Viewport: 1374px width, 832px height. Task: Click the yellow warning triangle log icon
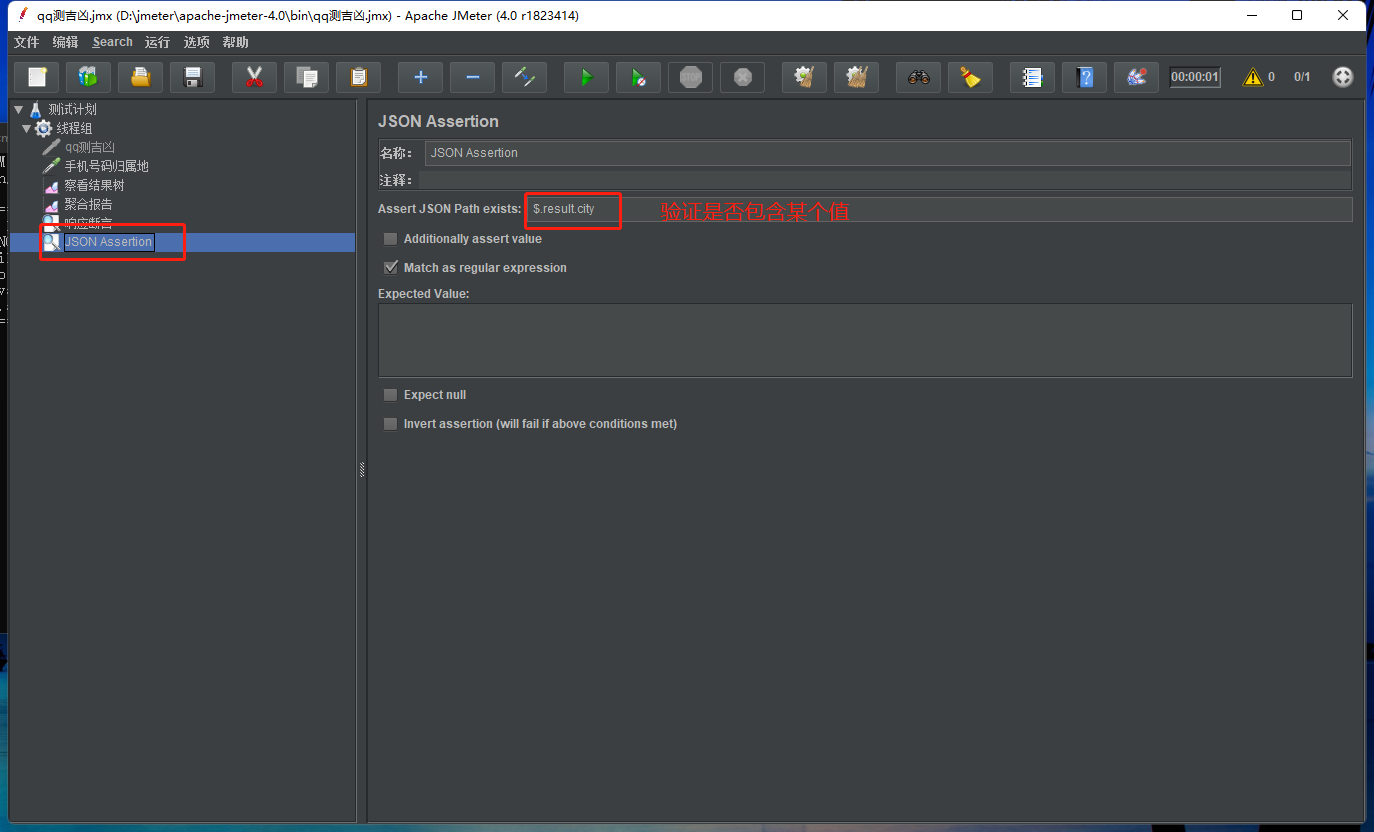pos(1252,77)
